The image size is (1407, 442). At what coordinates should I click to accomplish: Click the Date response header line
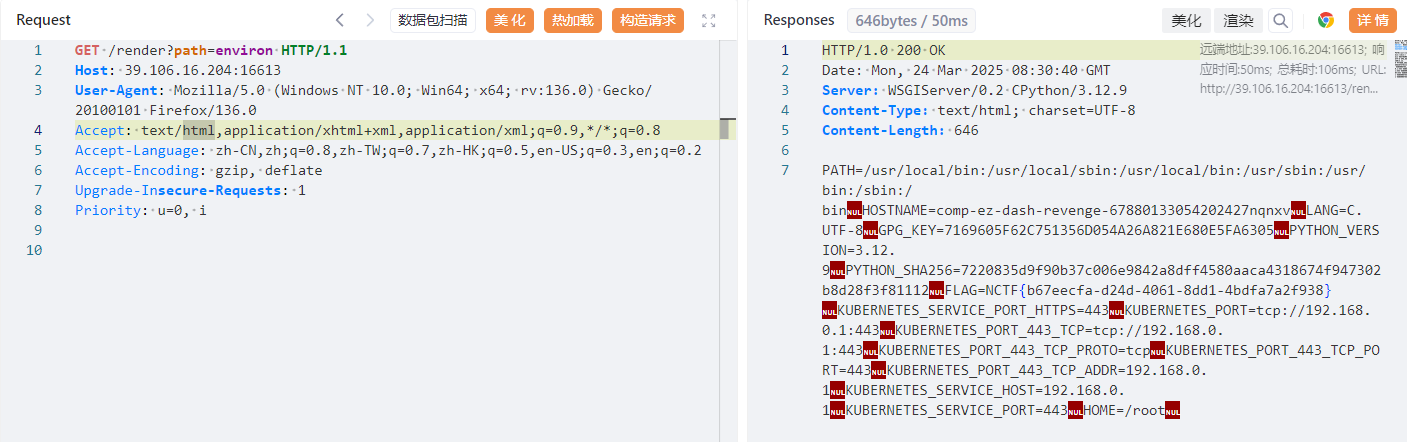tap(966, 70)
